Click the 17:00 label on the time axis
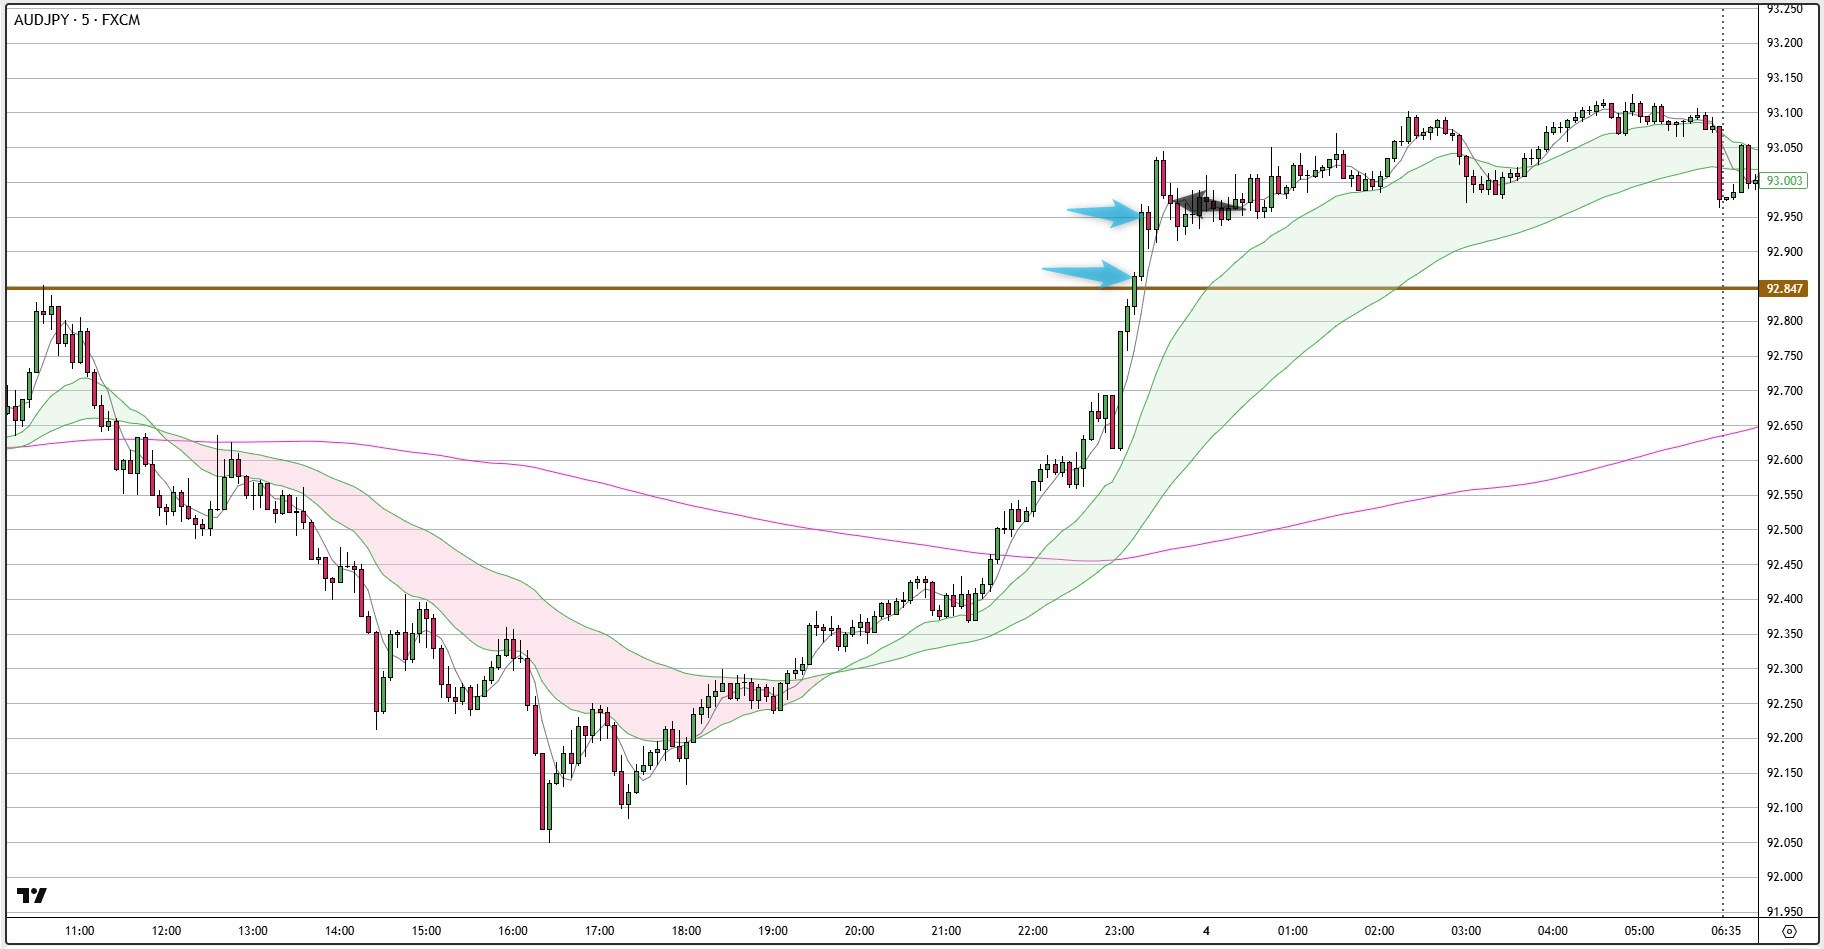 (x=599, y=931)
